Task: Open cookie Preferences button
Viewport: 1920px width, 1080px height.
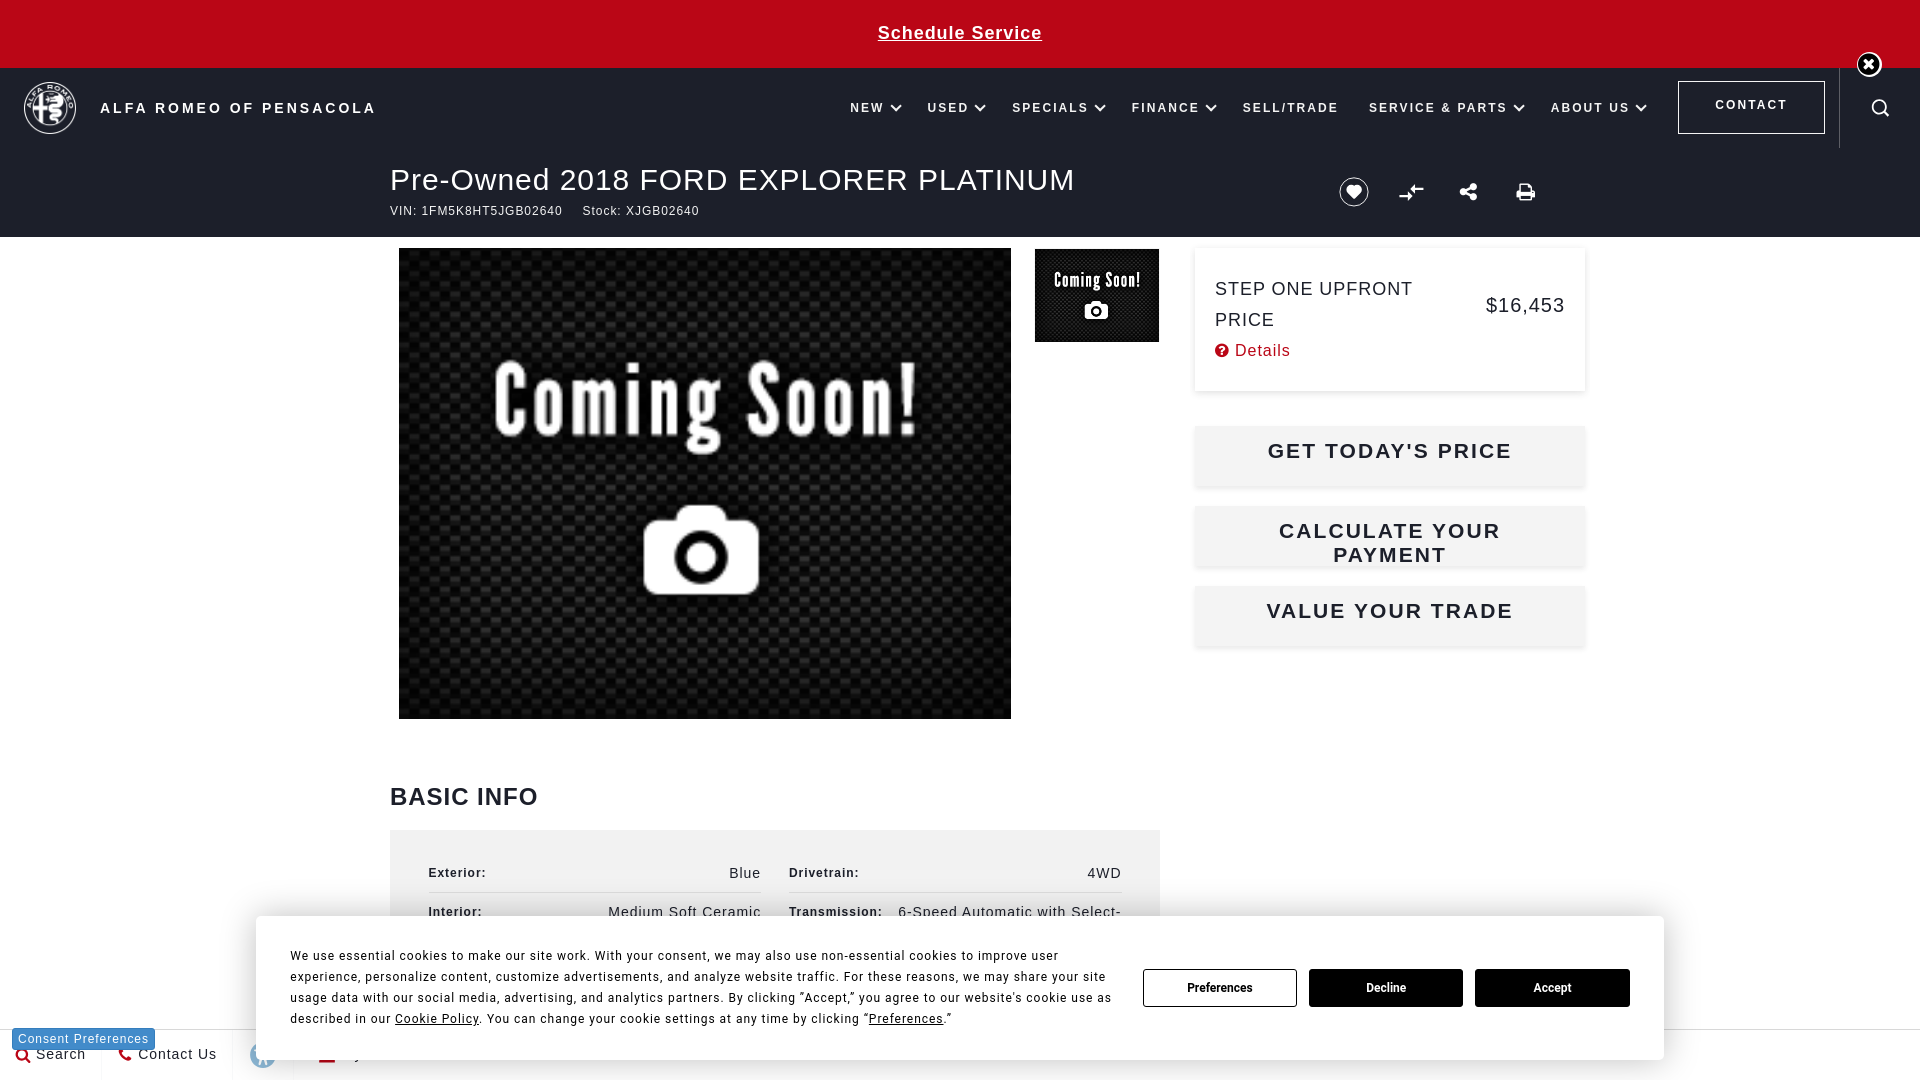Action: (1219, 988)
